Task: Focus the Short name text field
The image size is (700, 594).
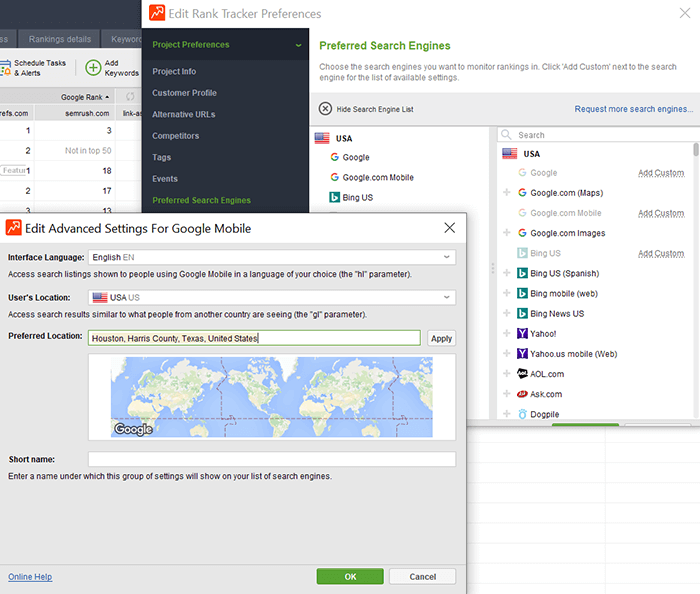Action: pyautogui.click(x=272, y=459)
